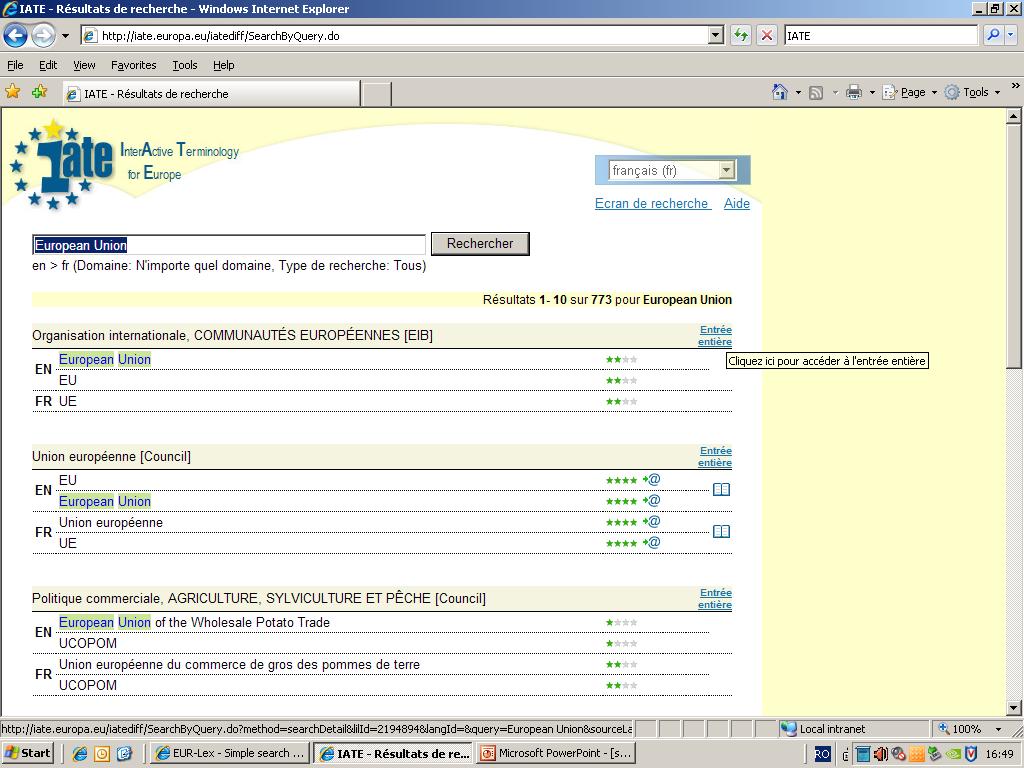
Task: Click the Print icon in command bar
Action: [854, 92]
